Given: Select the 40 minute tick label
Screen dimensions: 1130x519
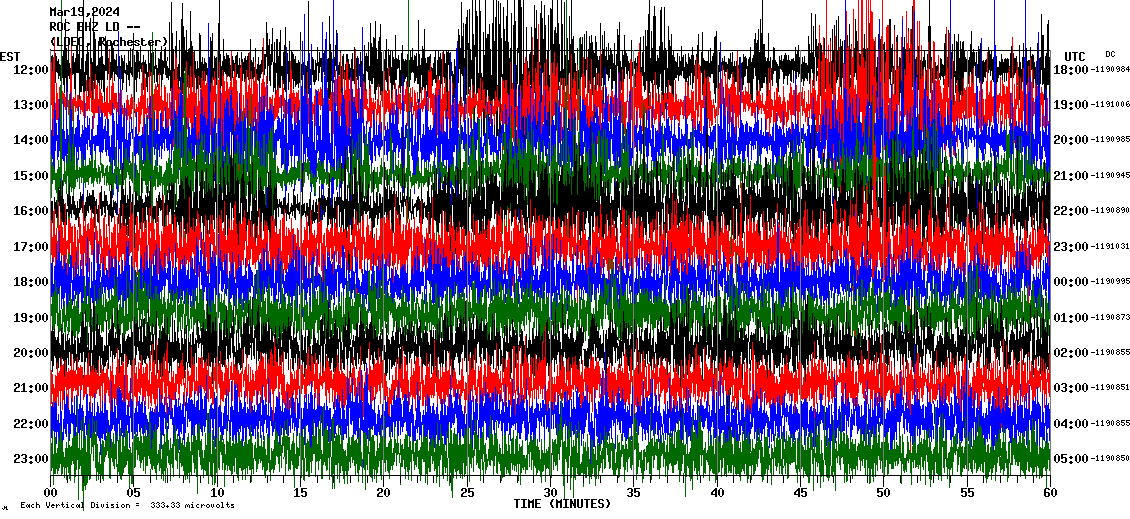Looking at the screenshot, I should coord(717,493).
